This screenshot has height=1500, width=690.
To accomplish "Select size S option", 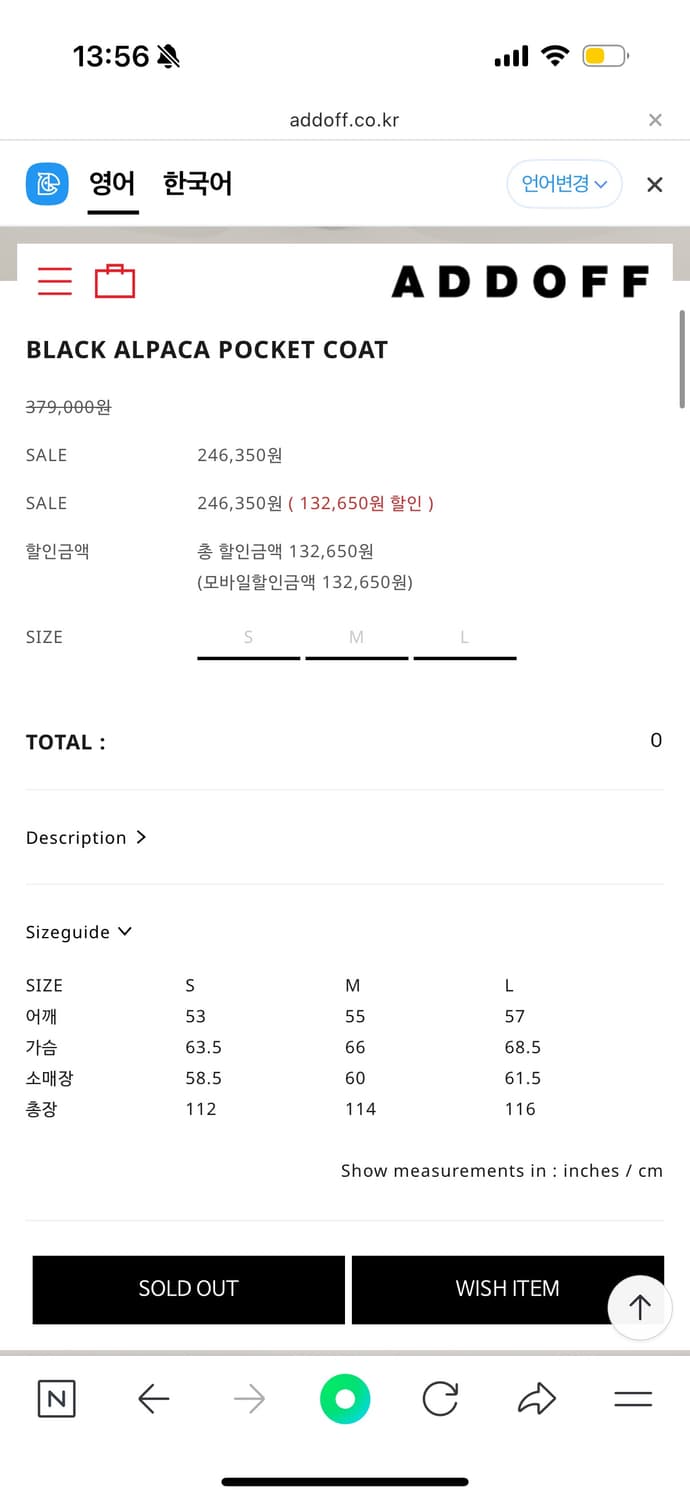I will pos(249,638).
